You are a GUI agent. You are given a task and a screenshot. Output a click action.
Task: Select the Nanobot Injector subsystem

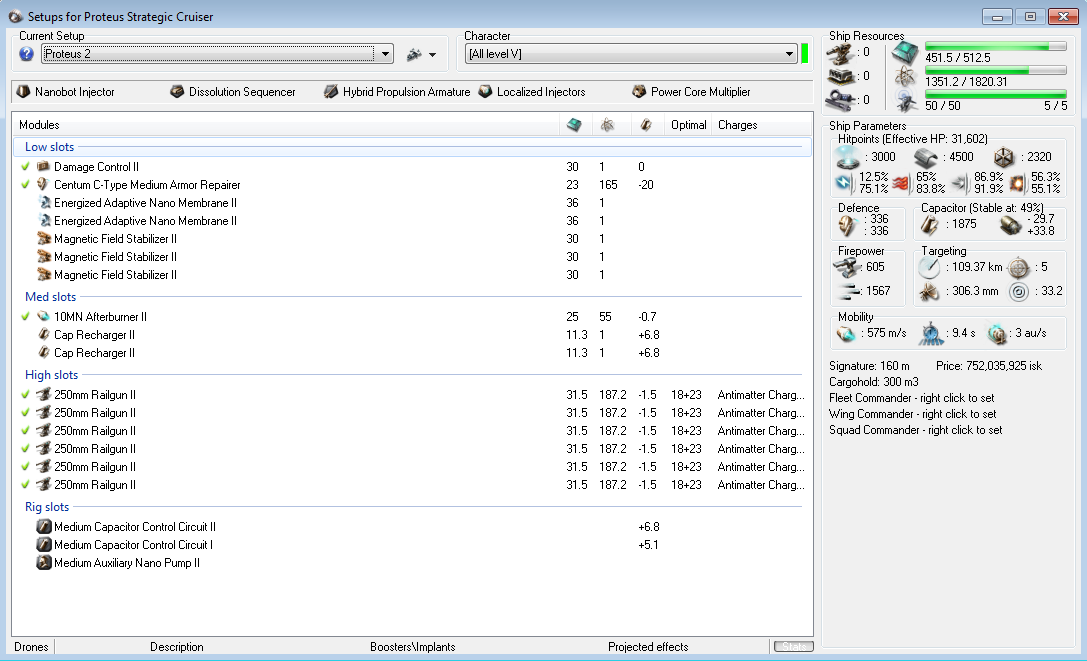point(66,92)
